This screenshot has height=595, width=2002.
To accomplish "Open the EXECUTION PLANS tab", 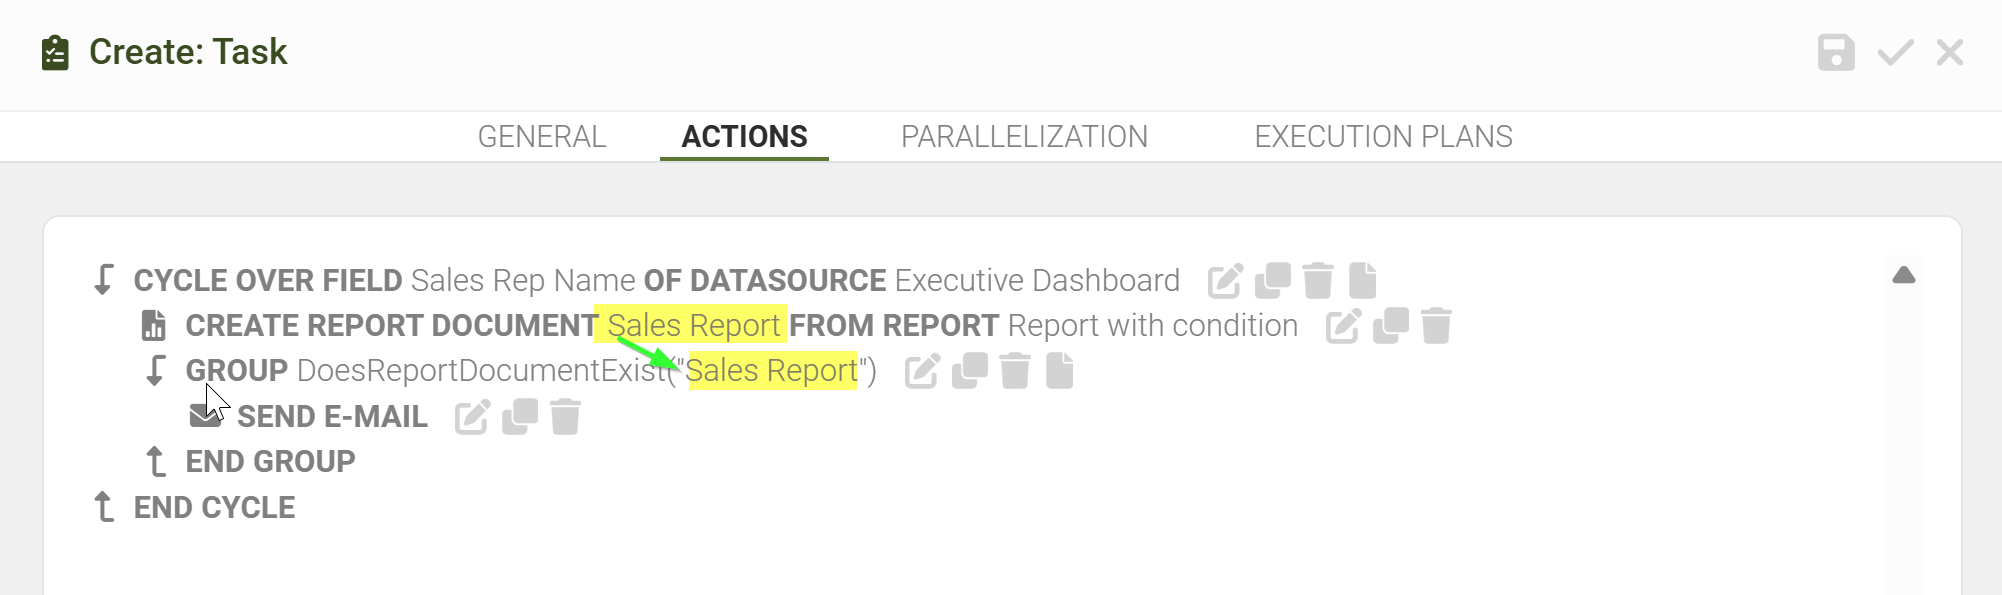I will (1383, 136).
